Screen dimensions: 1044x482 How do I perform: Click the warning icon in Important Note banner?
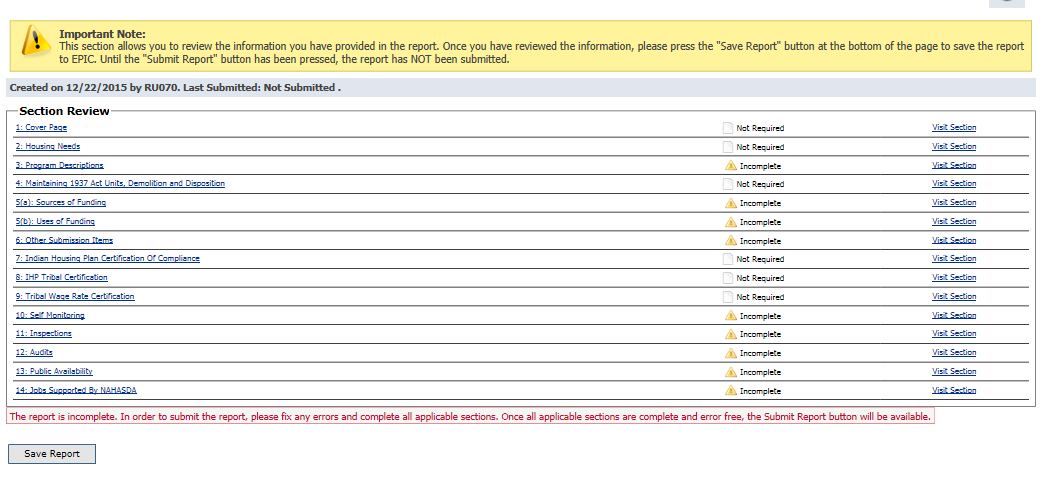point(36,41)
